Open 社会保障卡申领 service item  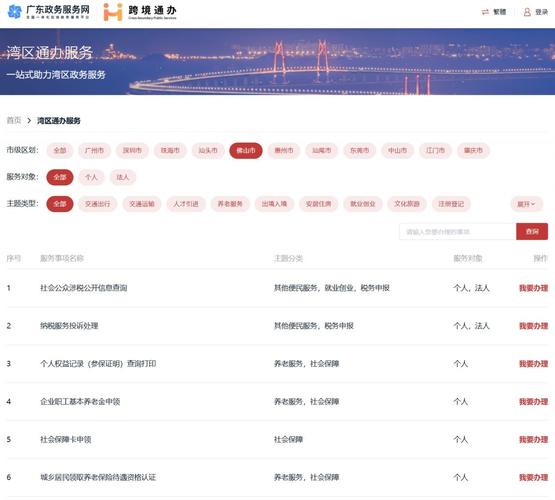tap(65, 439)
